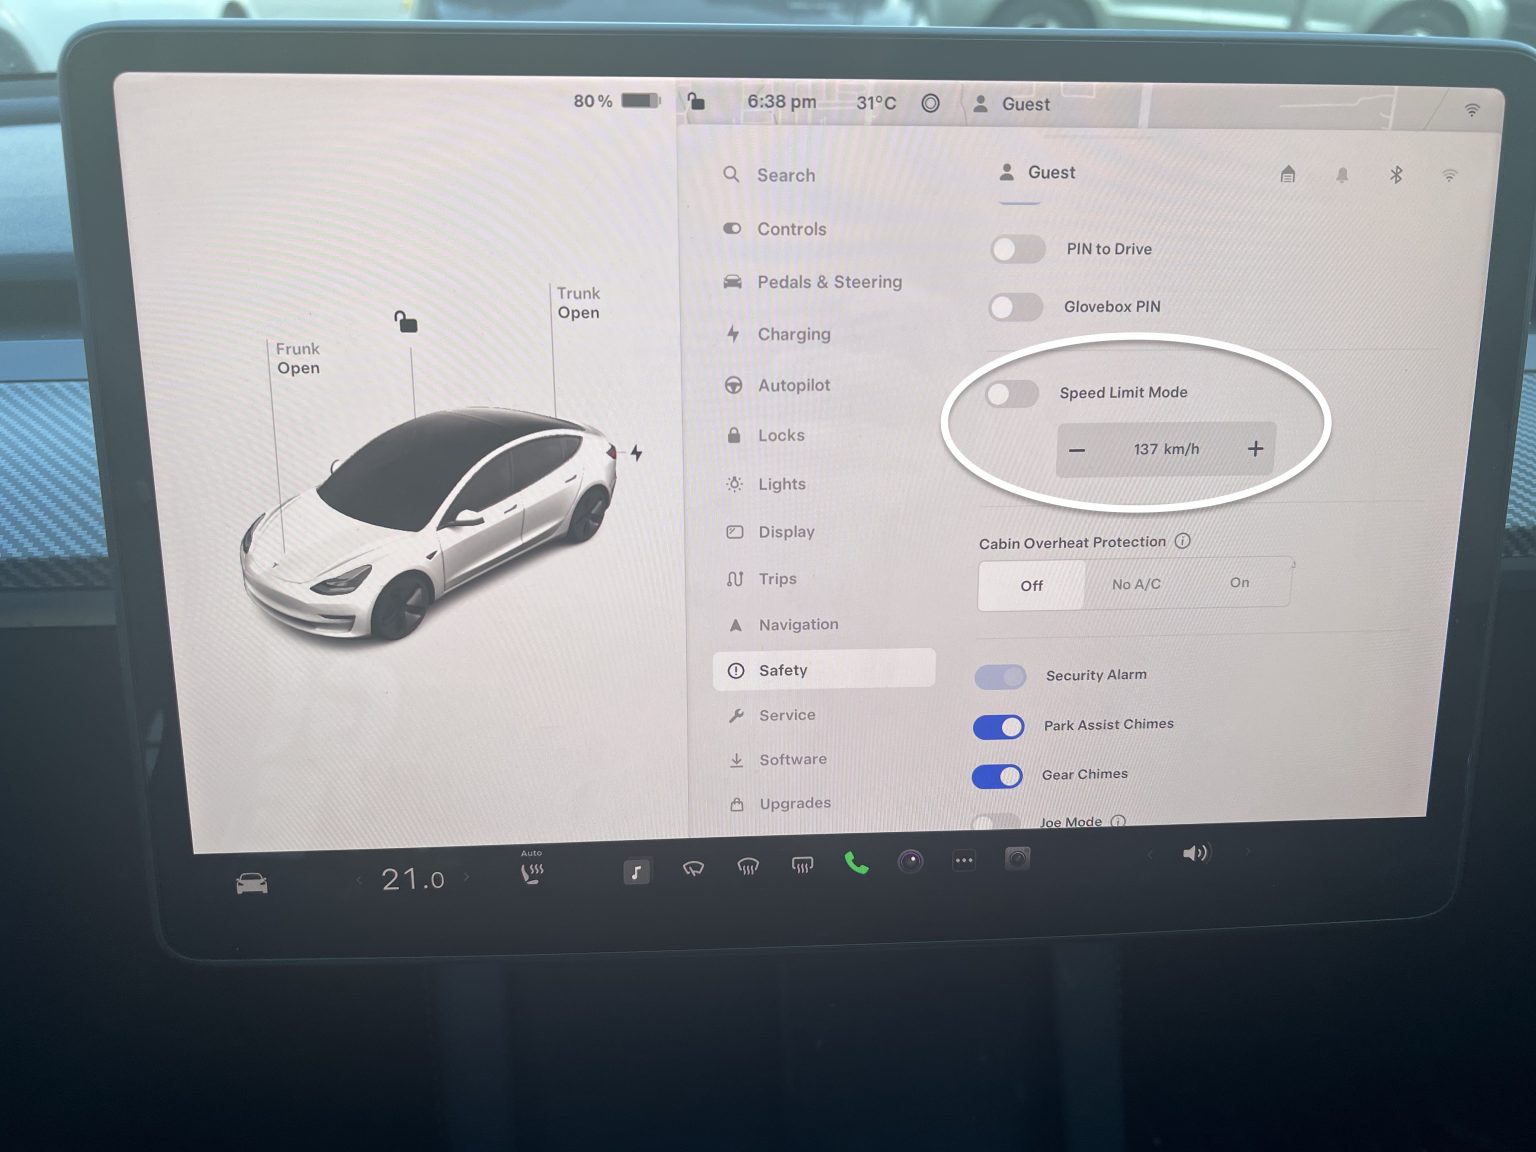Enable Speed Limit Mode
The height and width of the screenshot is (1152, 1536).
tap(1012, 394)
